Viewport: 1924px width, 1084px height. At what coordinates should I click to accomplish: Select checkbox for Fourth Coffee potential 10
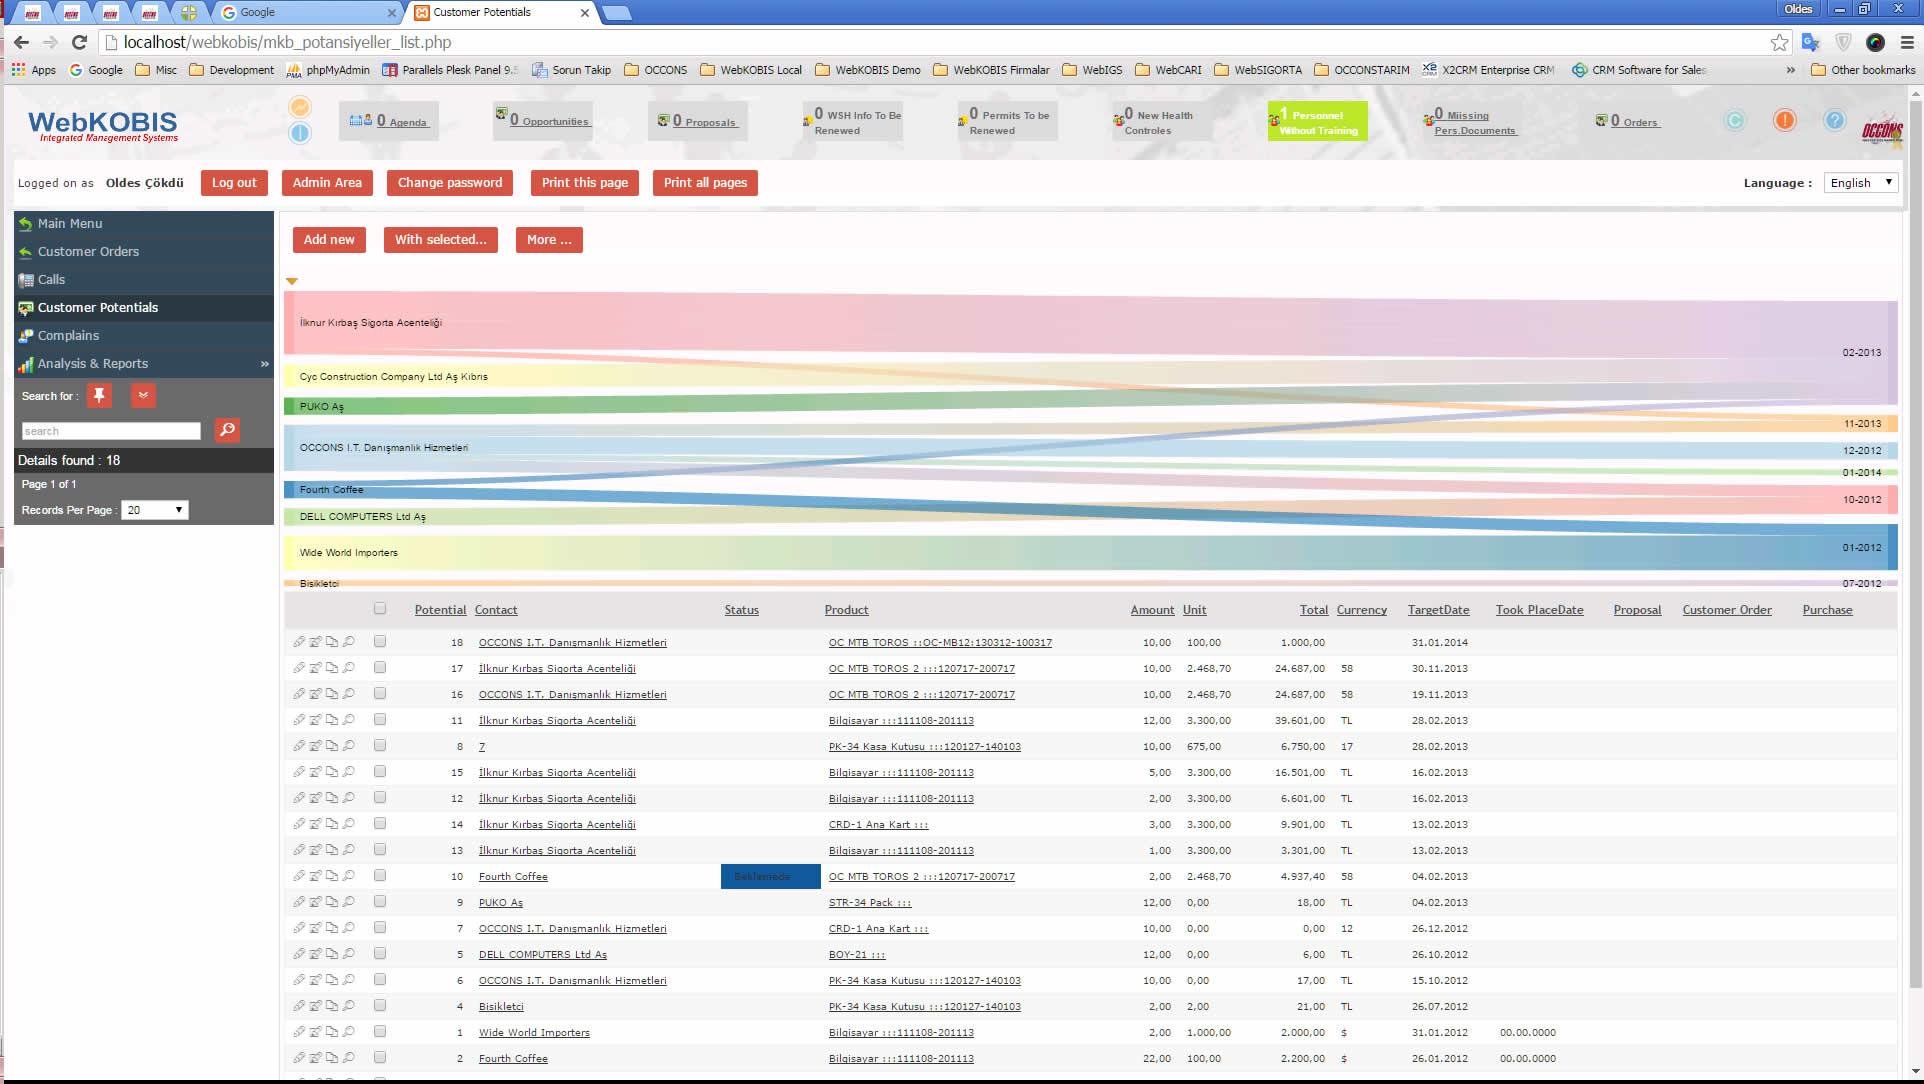click(380, 876)
